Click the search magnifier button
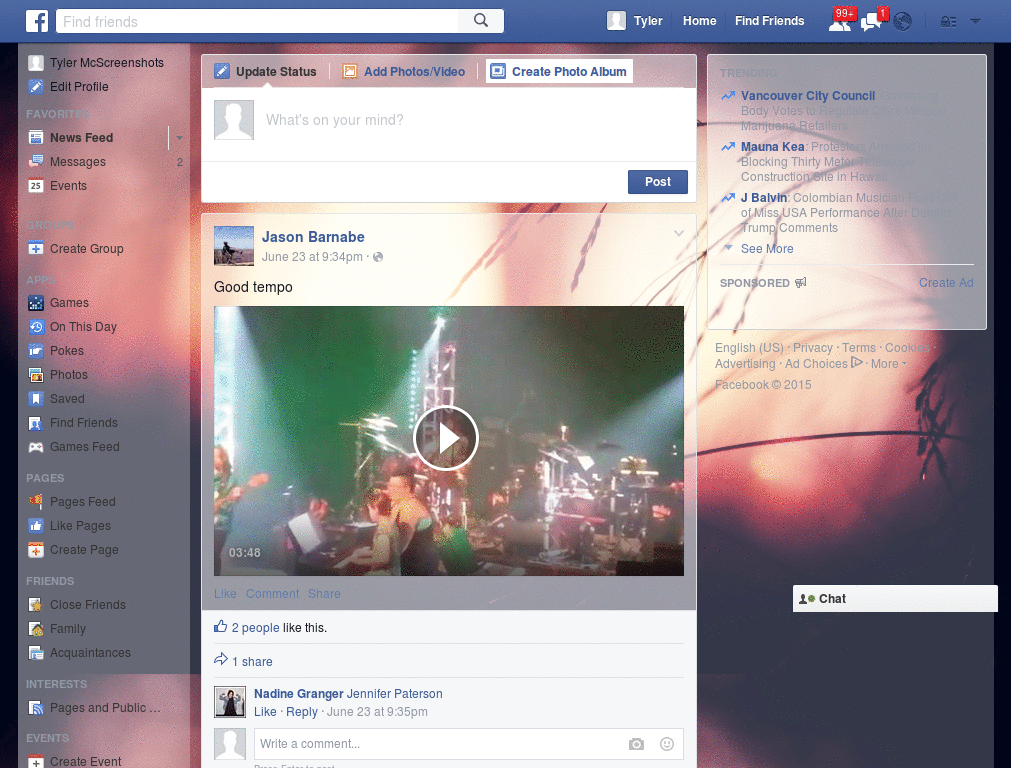Viewport: 1024px width, 768px height. pyautogui.click(x=481, y=21)
